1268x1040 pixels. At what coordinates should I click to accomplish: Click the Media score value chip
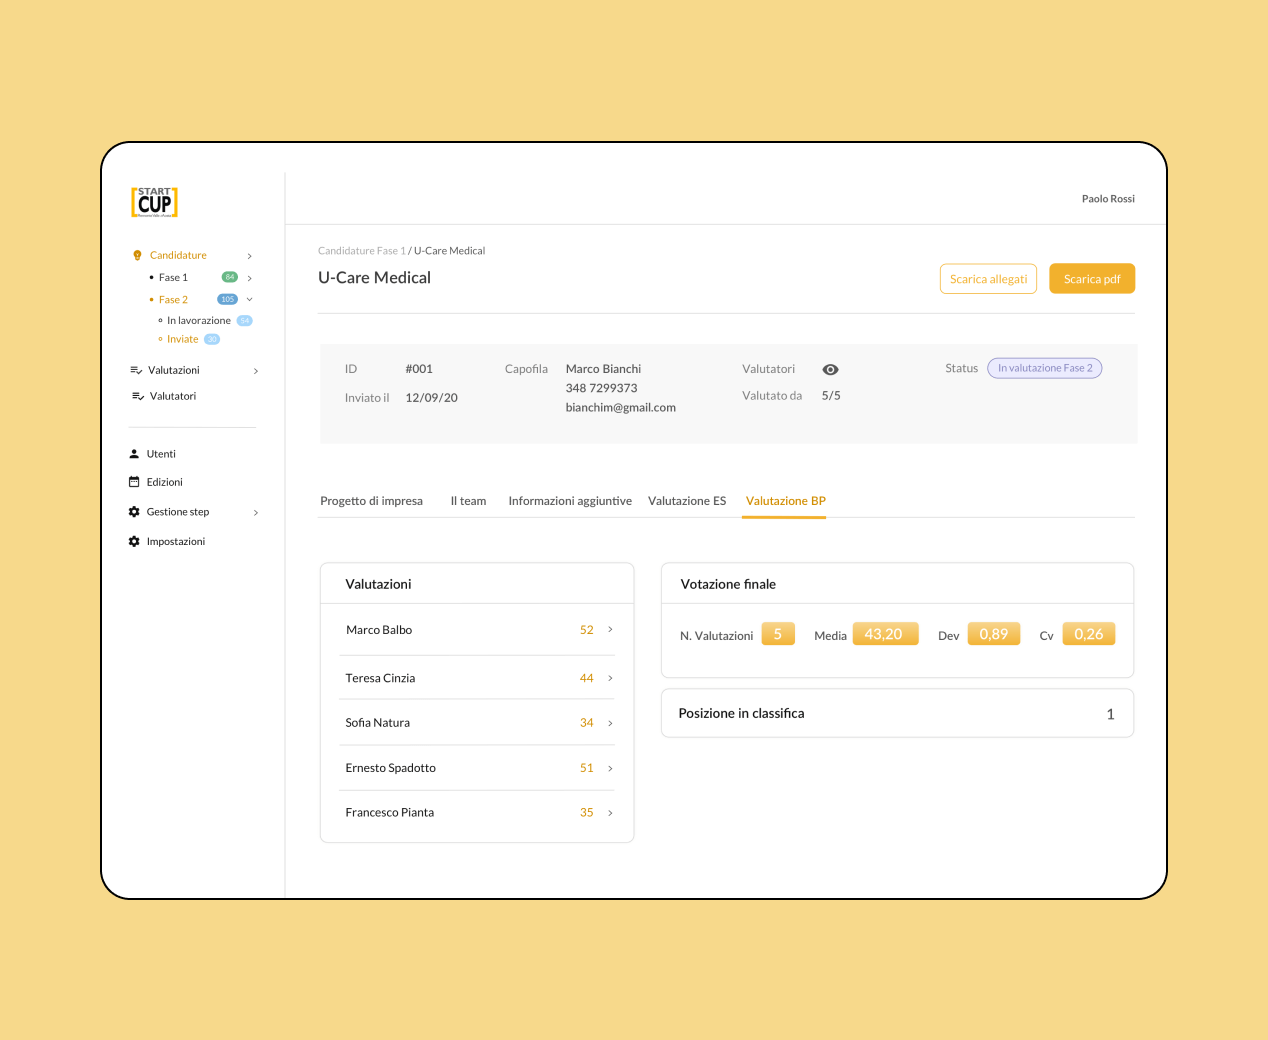[x=885, y=633]
